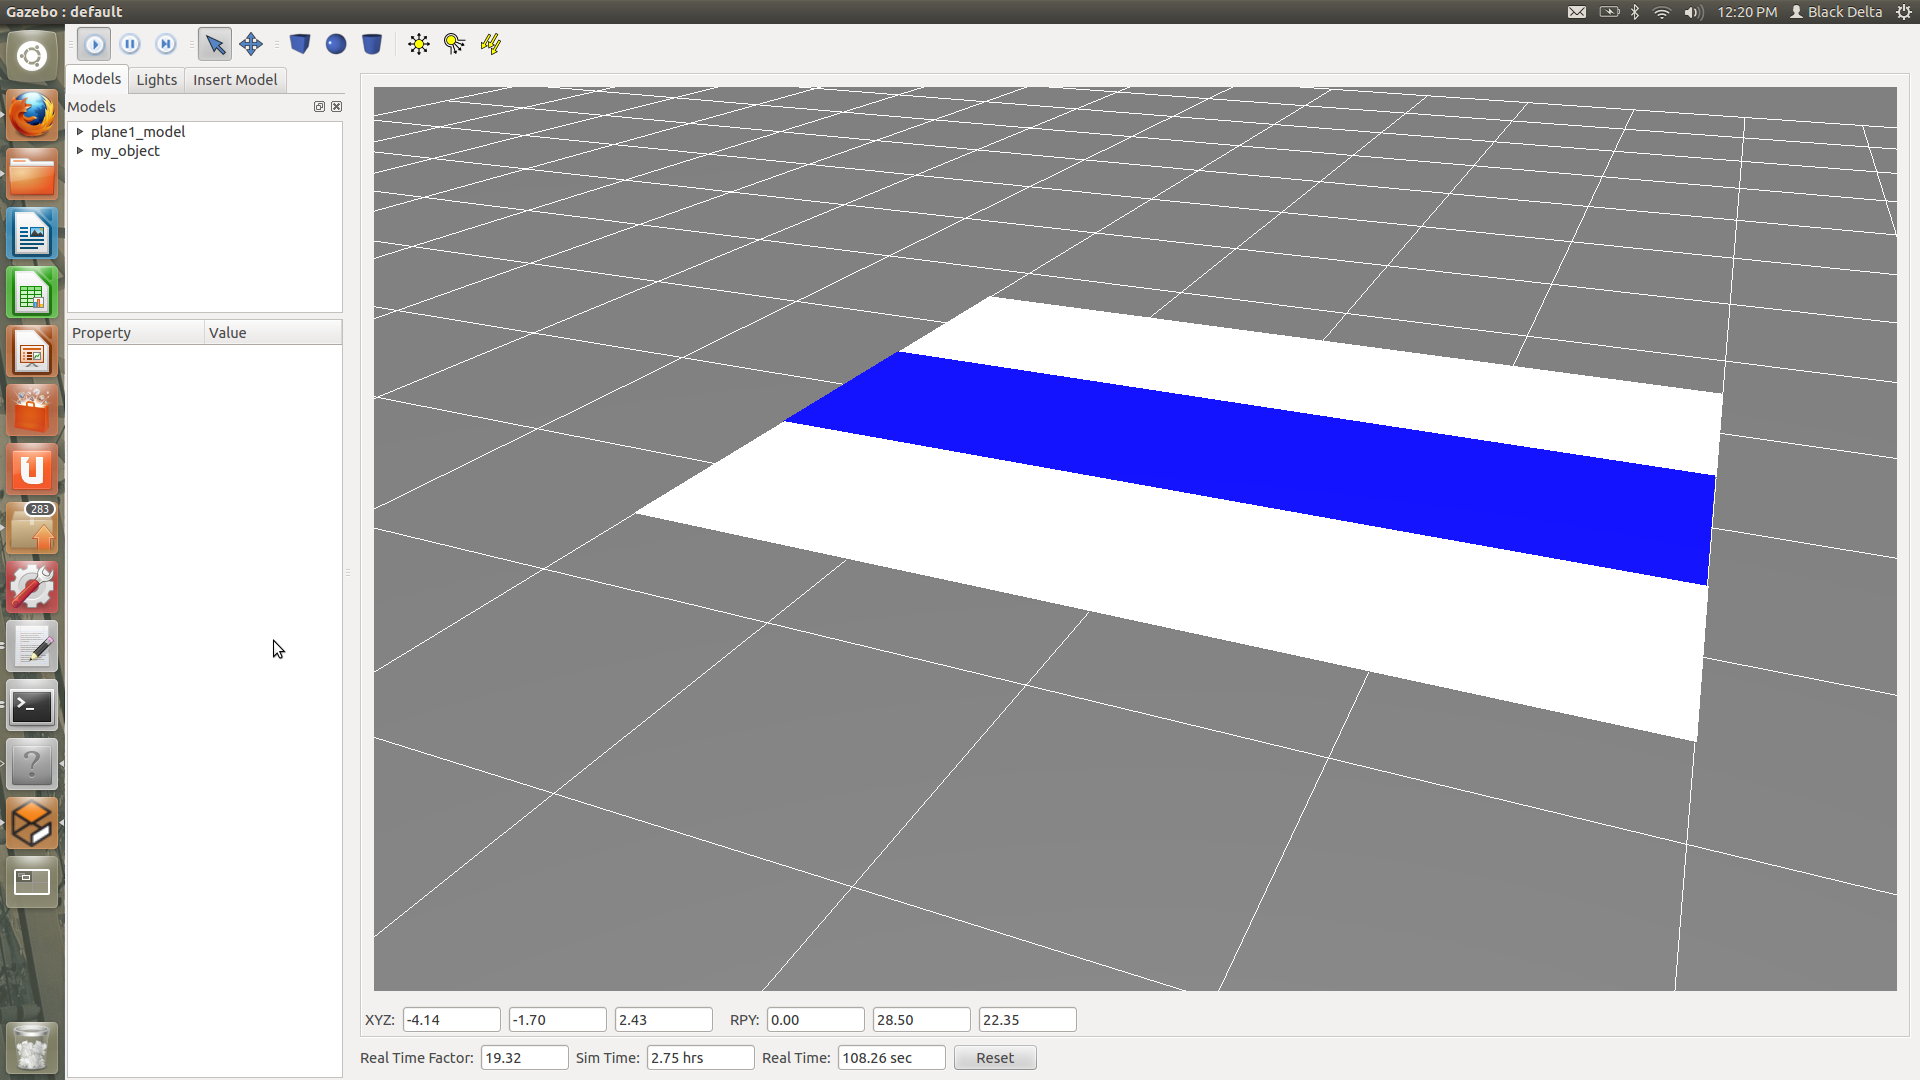Click the Property column header

click(135, 333)
